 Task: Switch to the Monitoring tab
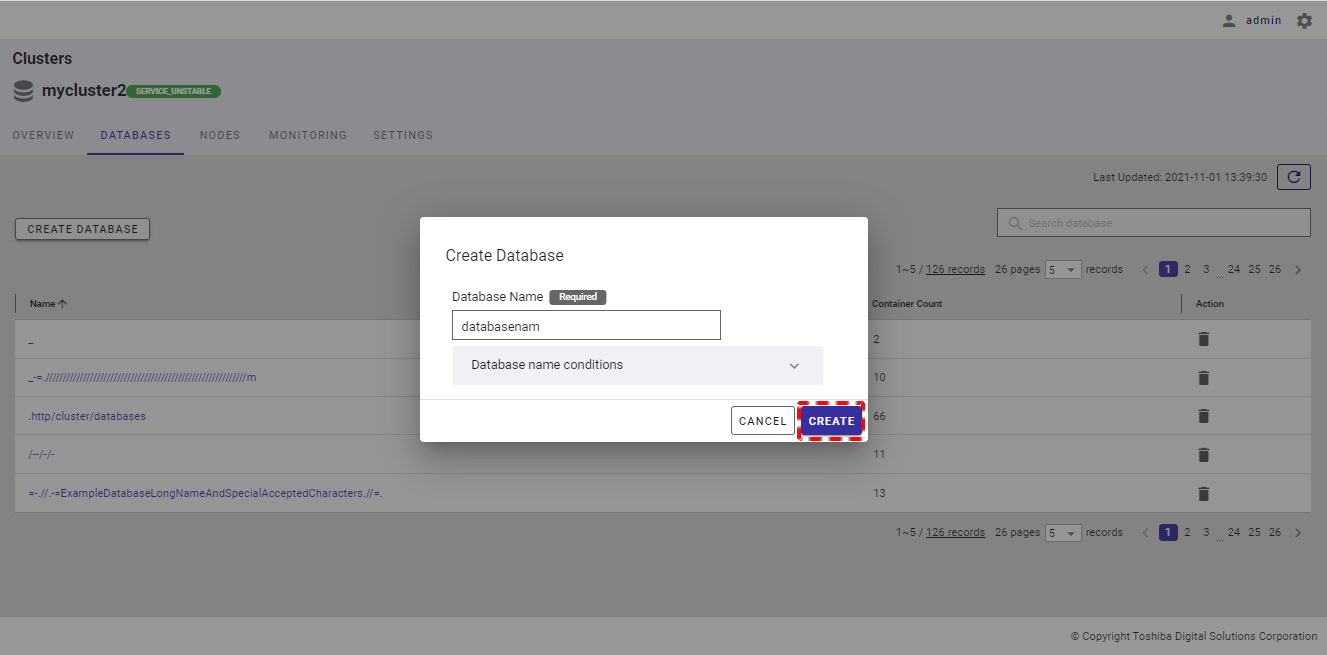[308, 135]
